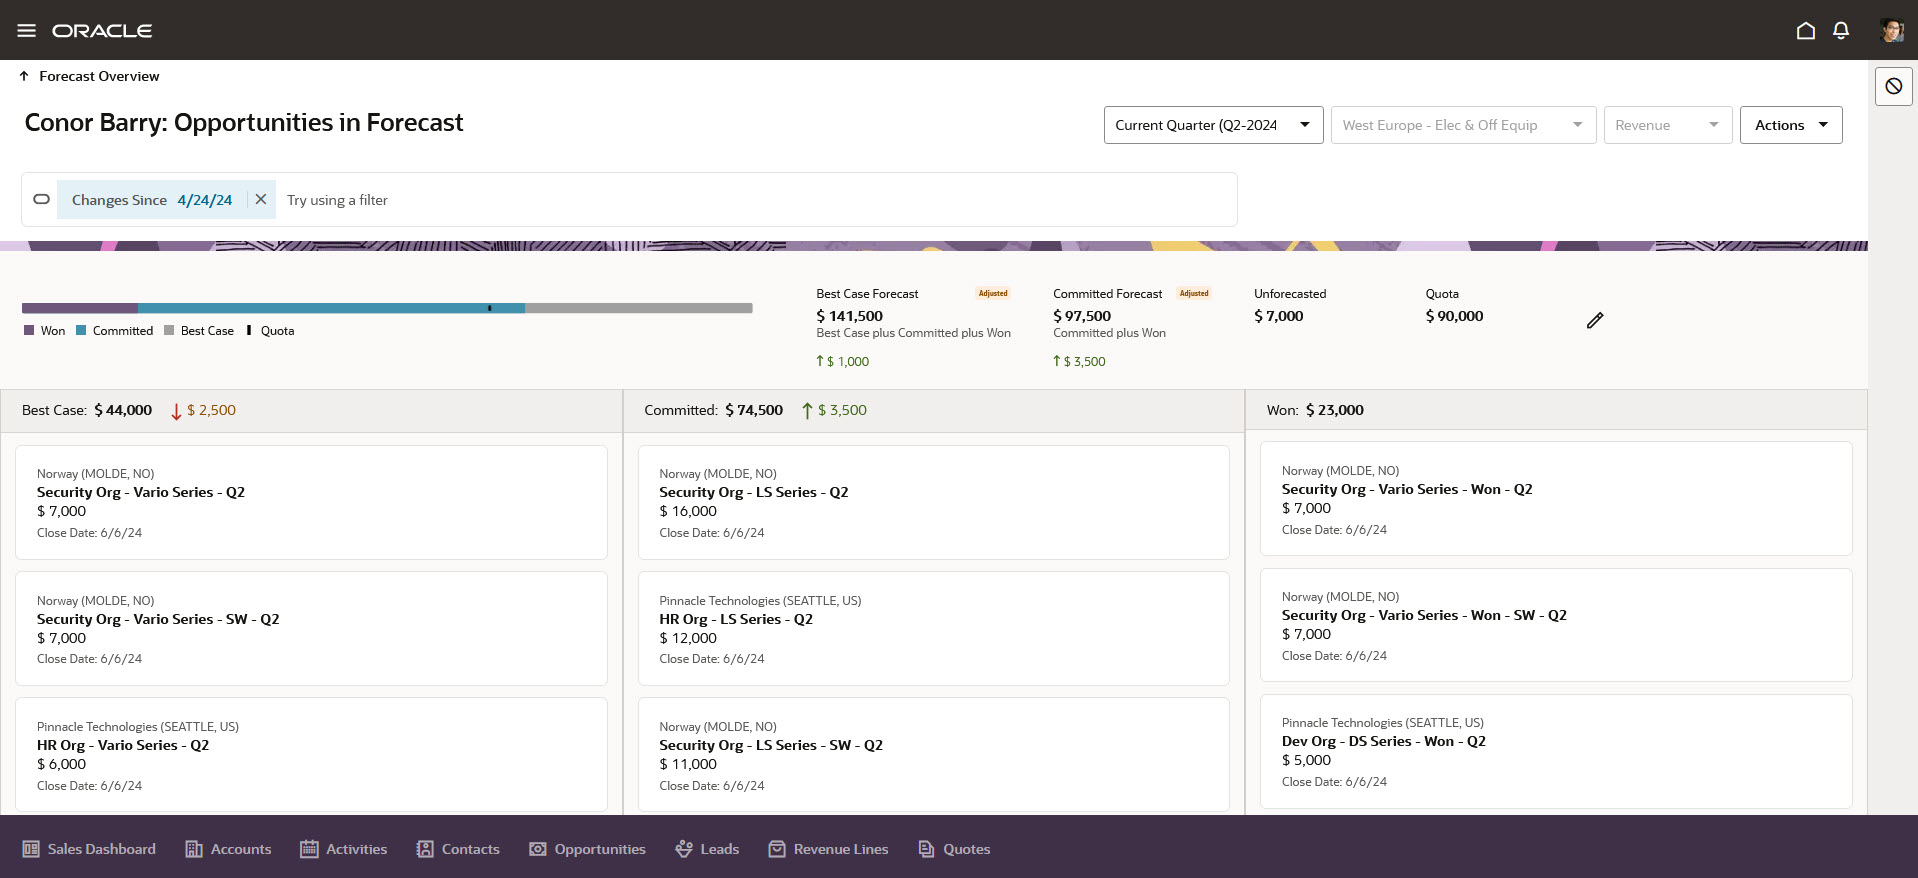The height and width of the screenshot is (878, 1918).
Task: Open the hamburger navigation menu
Action: pyautogui.click(x=27, y=31)
